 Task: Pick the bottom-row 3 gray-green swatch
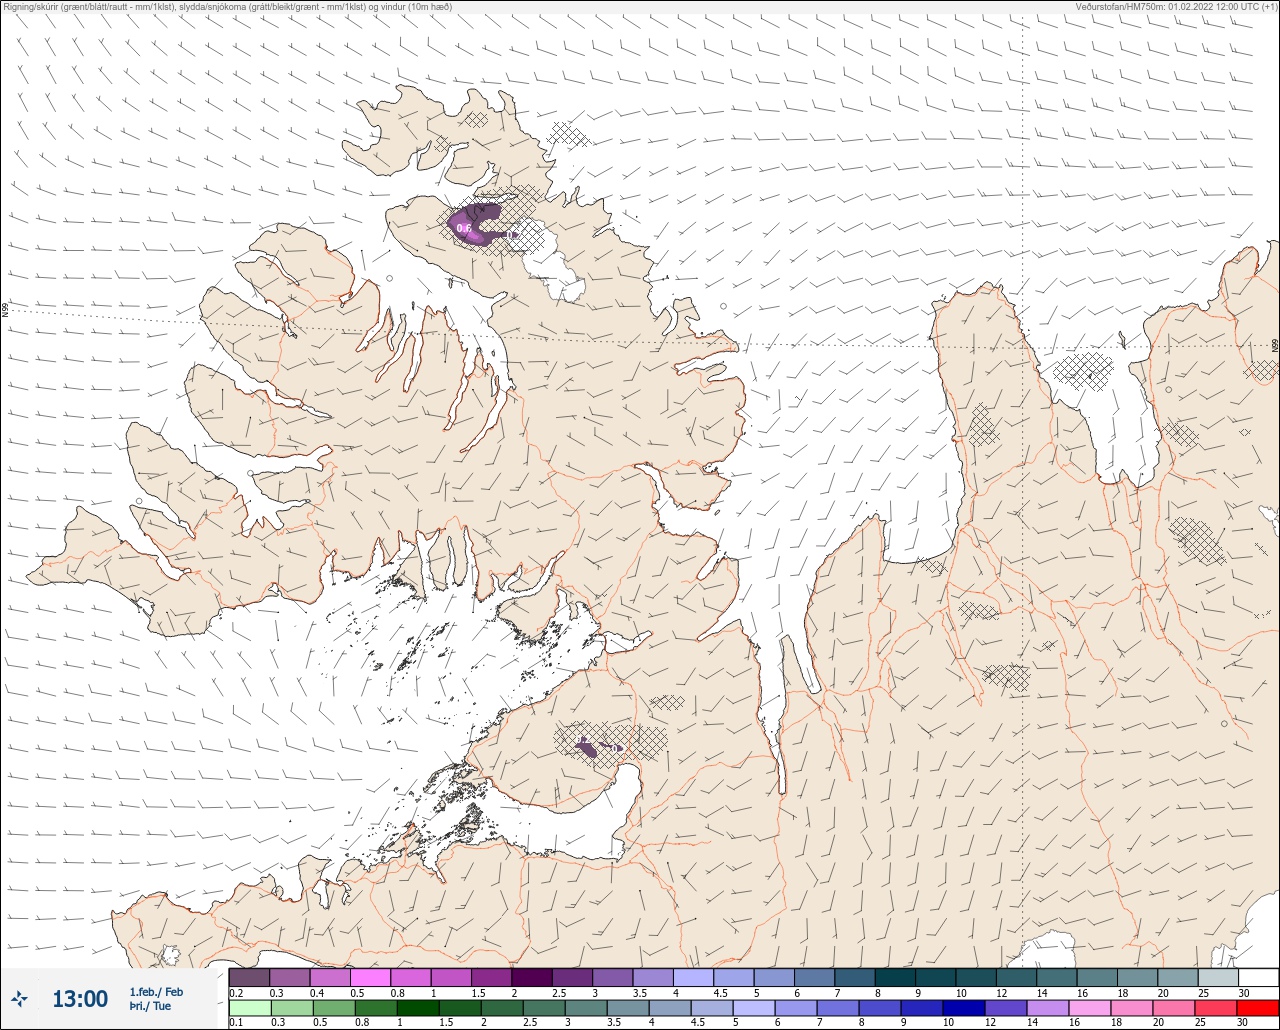pos(586,1007)
